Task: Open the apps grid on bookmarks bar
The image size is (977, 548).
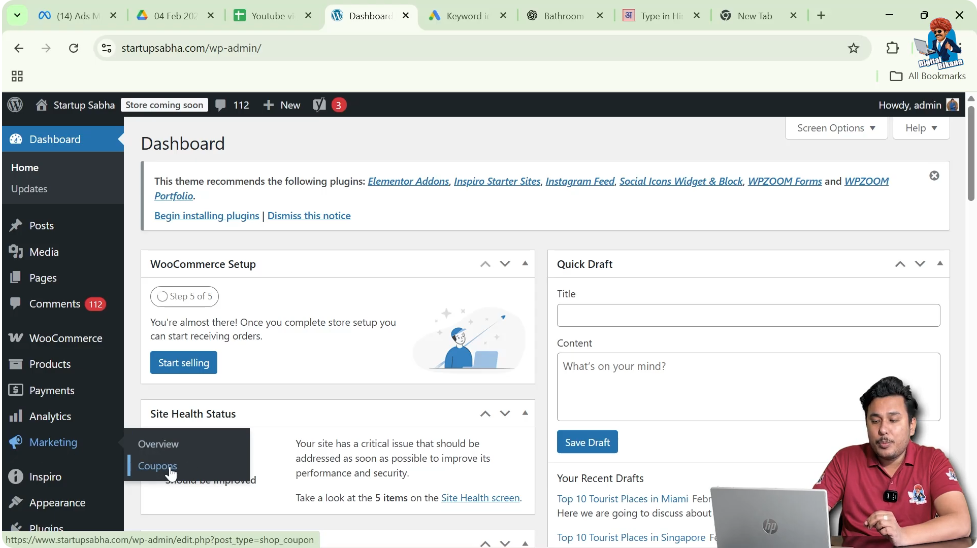Action: click(17, 76)
